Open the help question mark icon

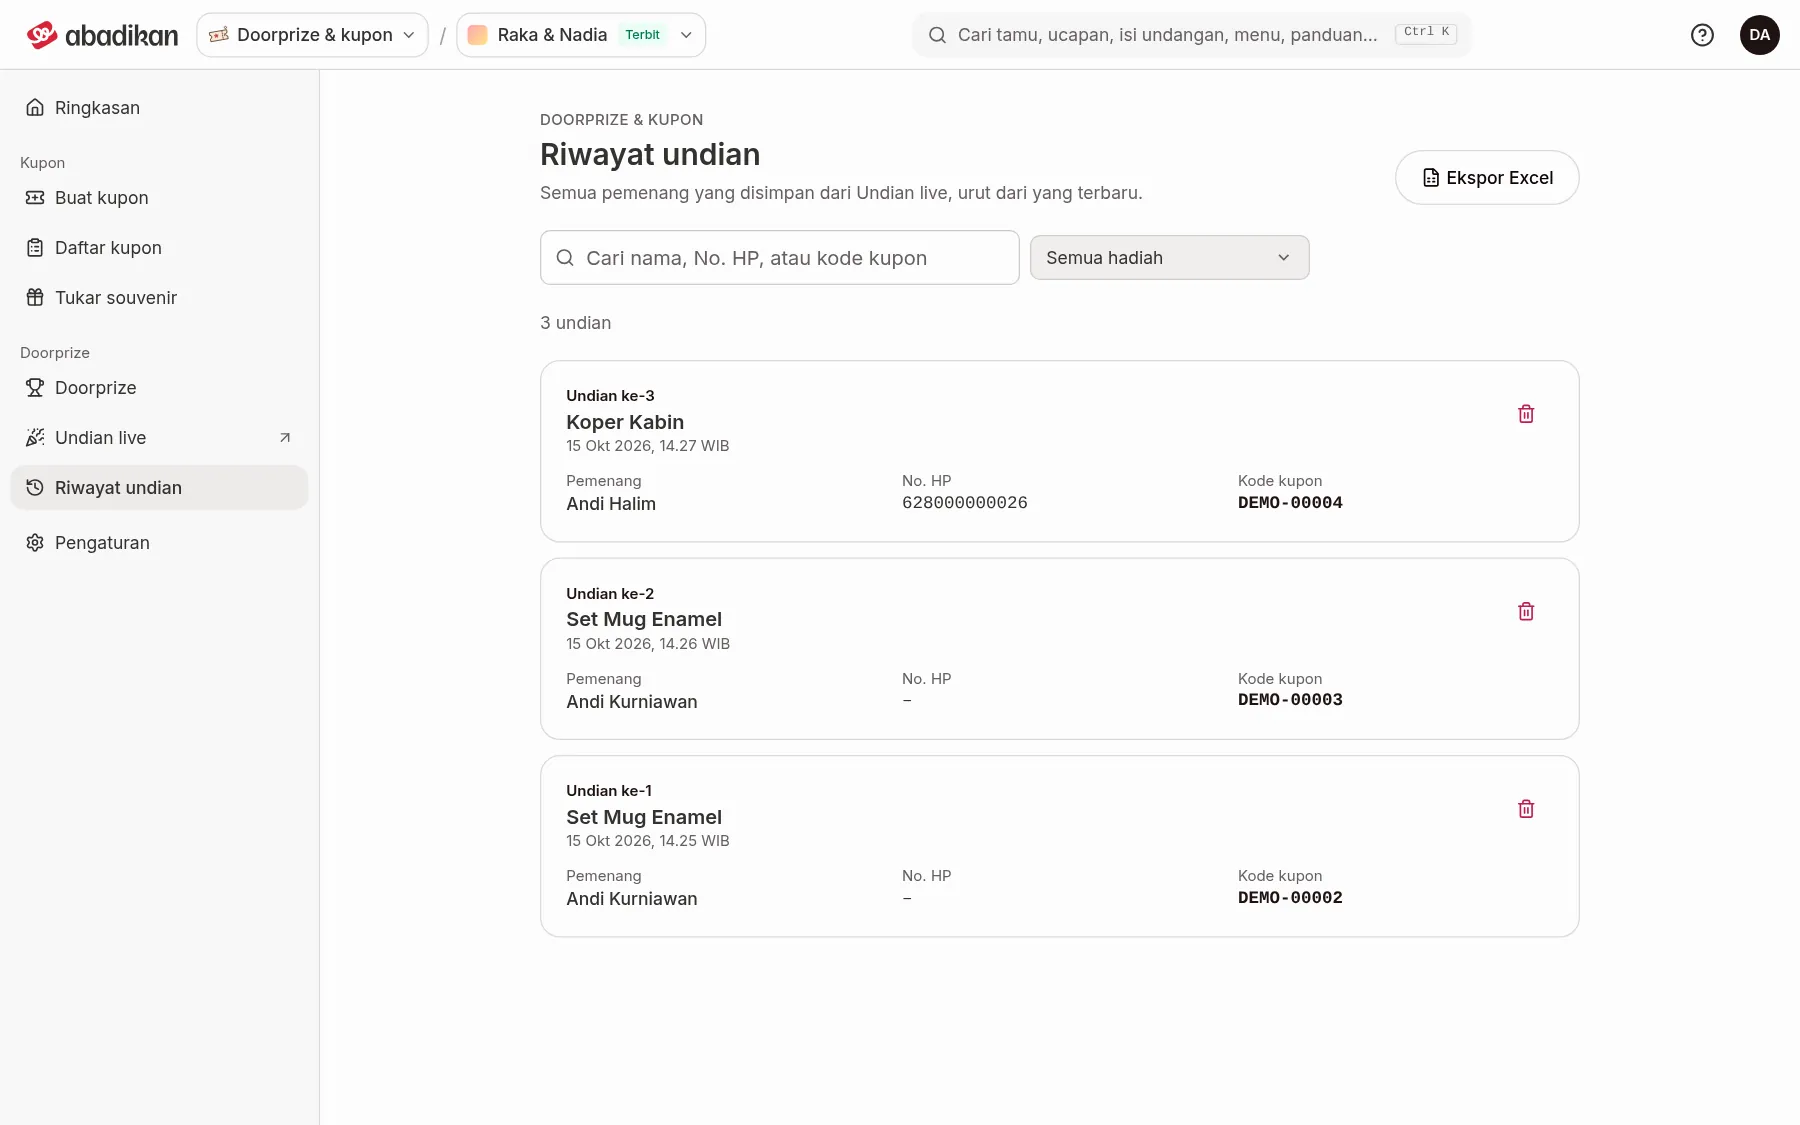click(1702, 35)
